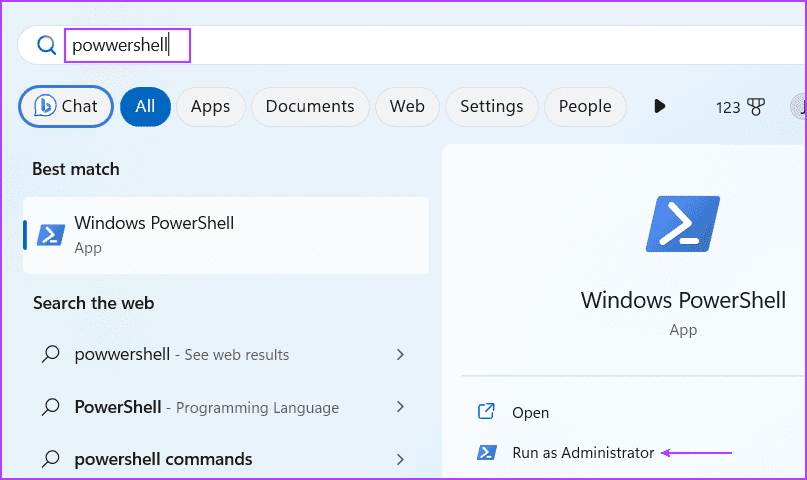Viewport: 807px width, 480px height.
Task: Open Windows PowerShell best match result
Action: click(x=226, y=235)
